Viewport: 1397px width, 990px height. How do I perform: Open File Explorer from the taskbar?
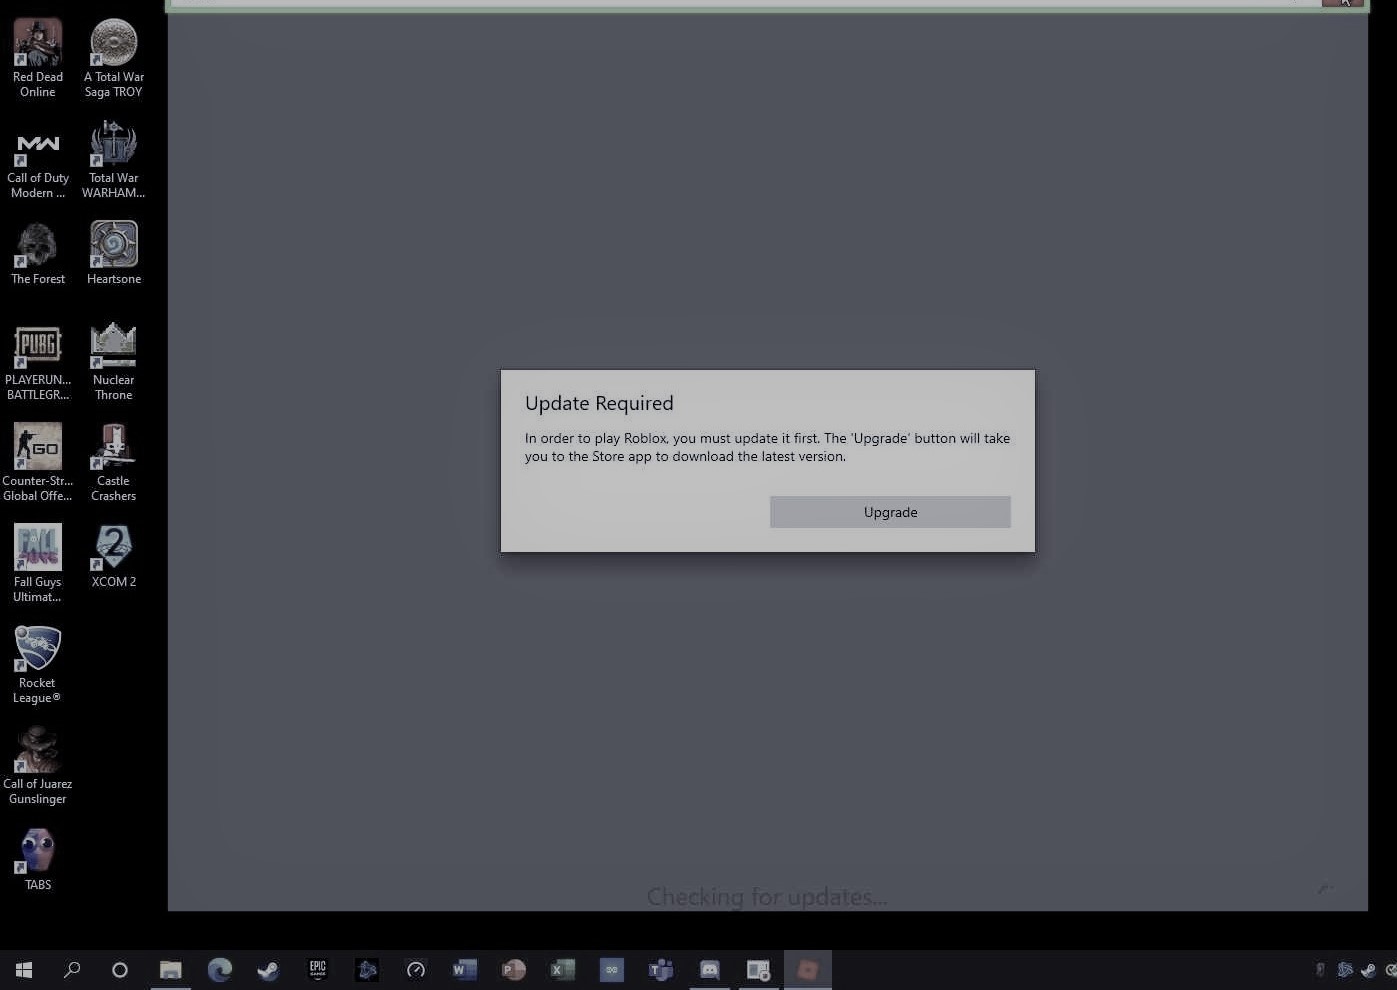tap(171, 970)
